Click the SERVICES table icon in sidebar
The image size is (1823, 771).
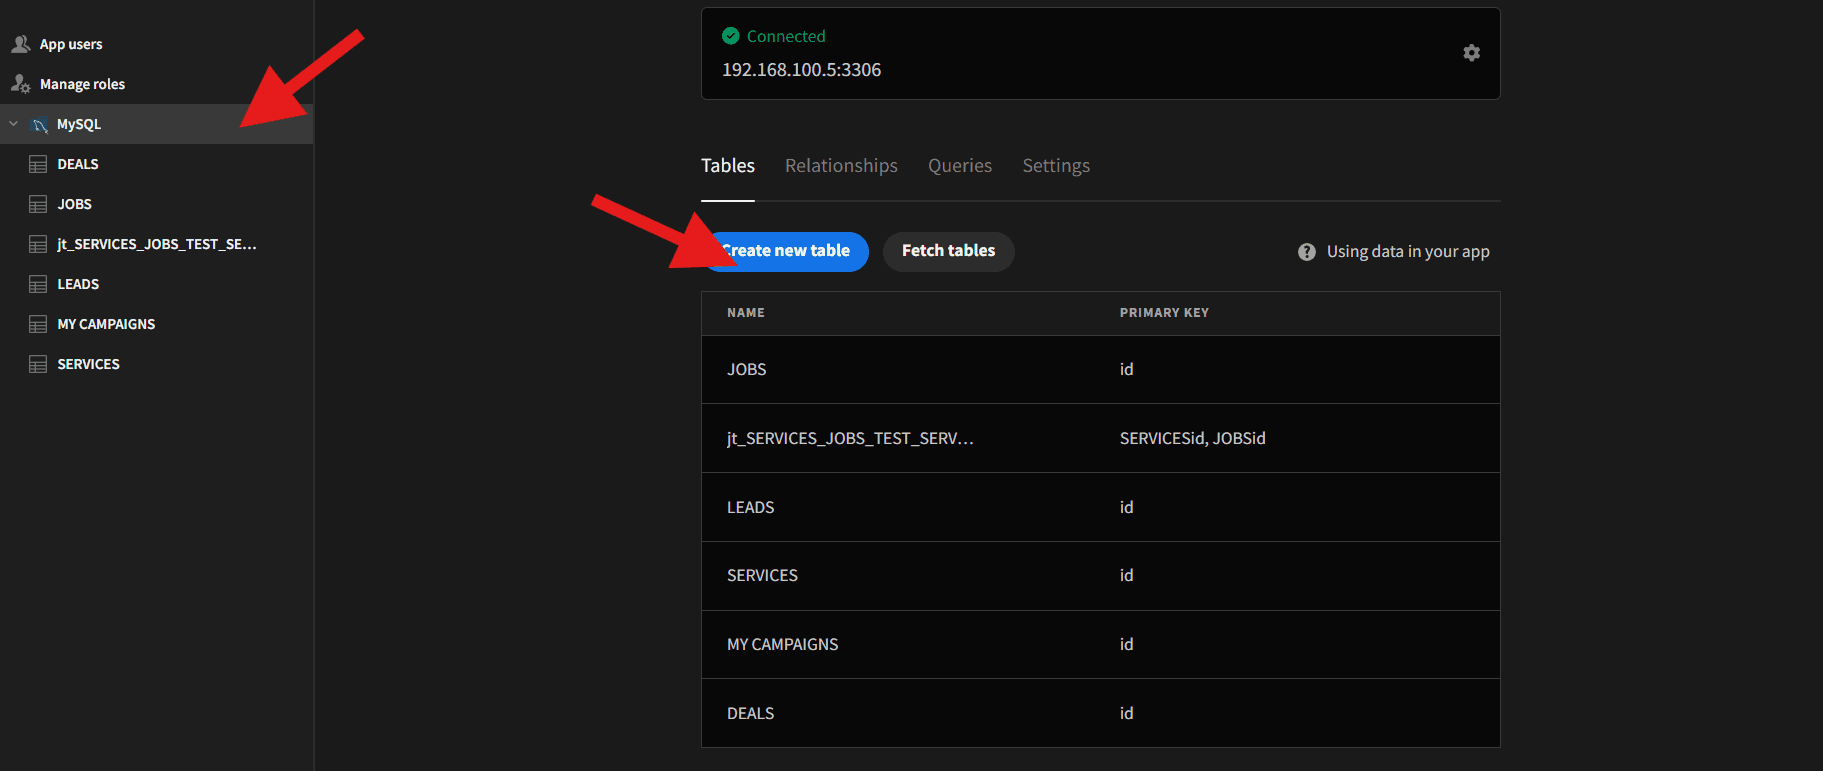click(x=38, y=364)
